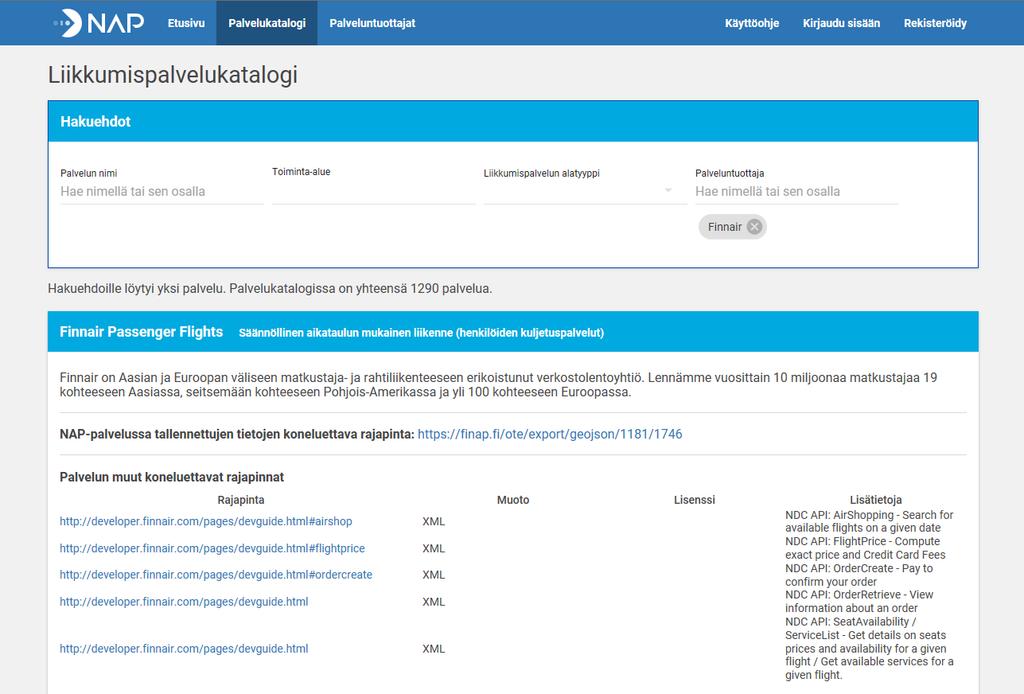1024x694 pixels.
Task: Go to Palveluntuottajat
Action: pos(372,23)
